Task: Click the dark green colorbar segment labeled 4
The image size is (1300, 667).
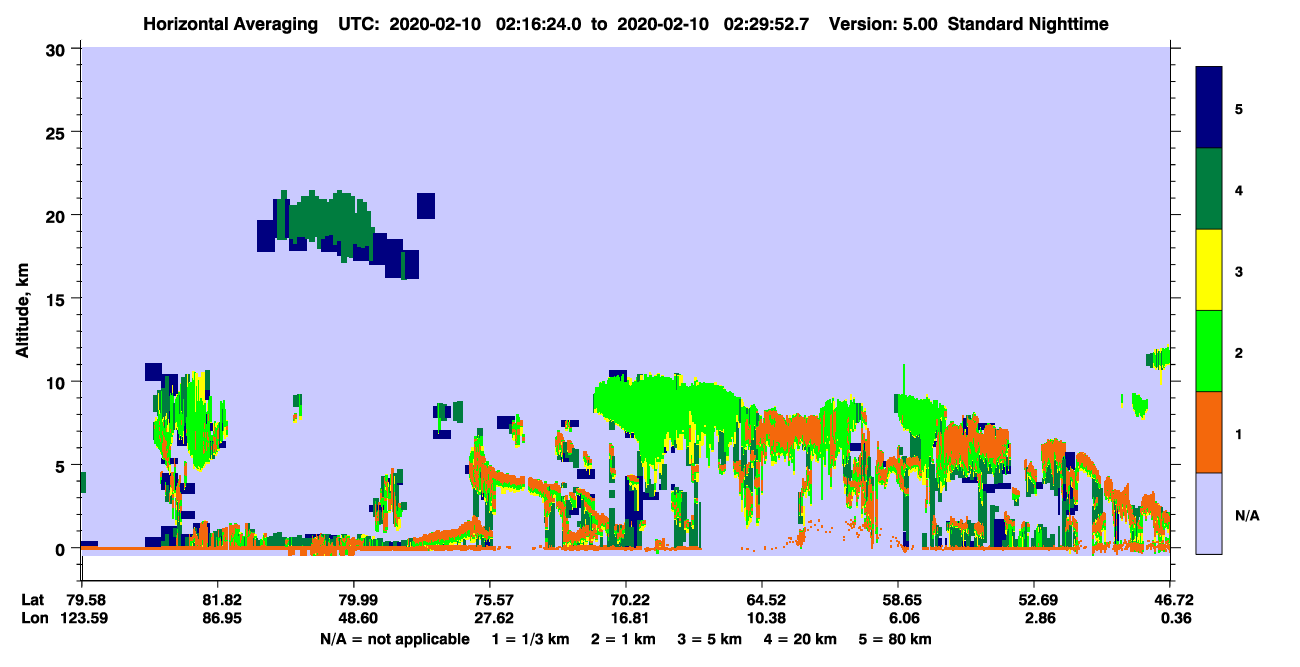Action: click(1209, 188)
